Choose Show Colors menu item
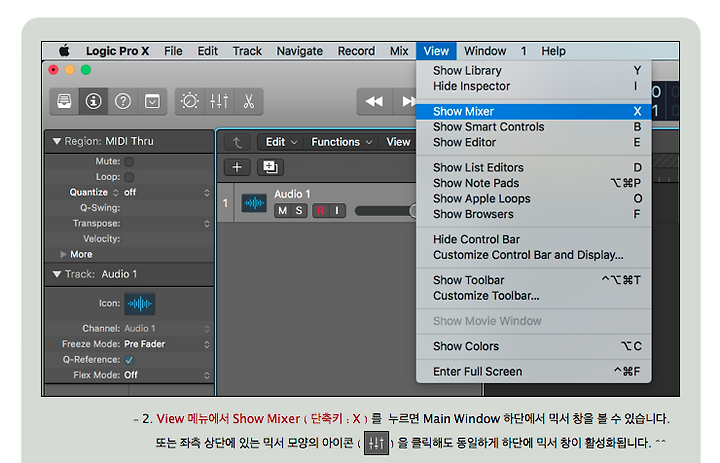 [534, 346]
